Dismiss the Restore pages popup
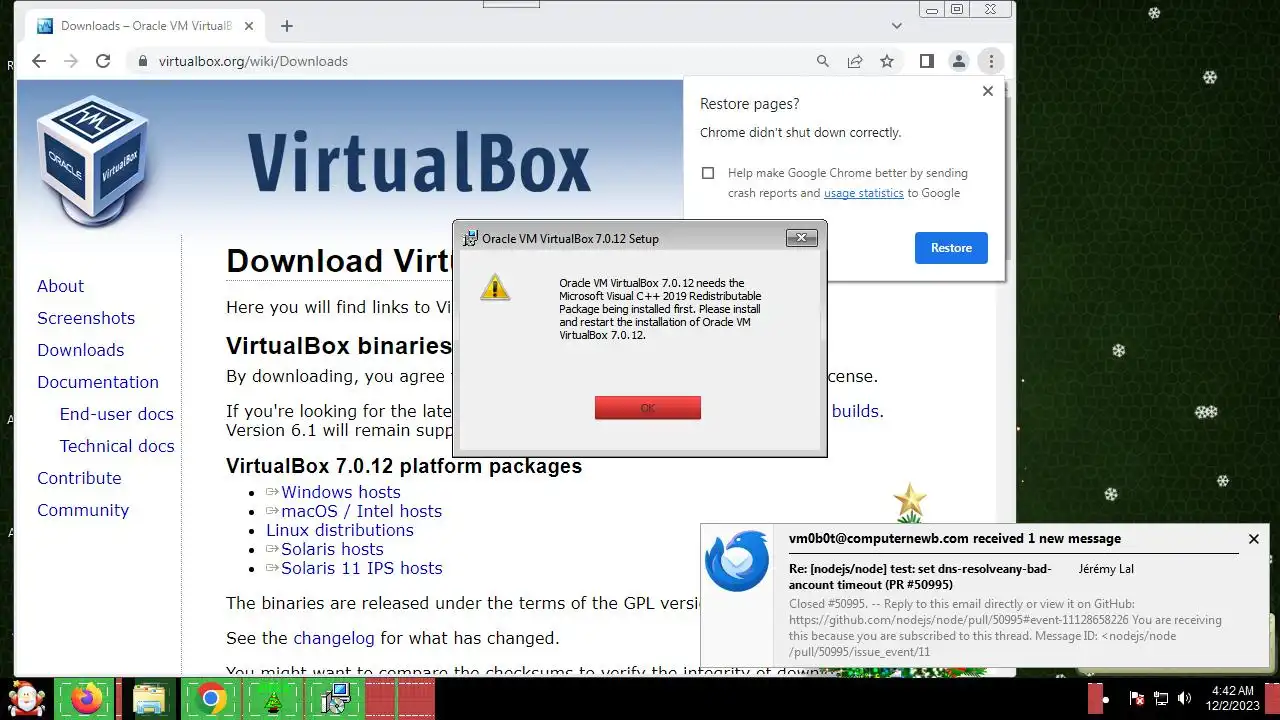Image resolution: width=1280 pixels, height=720 pixels. [988, 91]
